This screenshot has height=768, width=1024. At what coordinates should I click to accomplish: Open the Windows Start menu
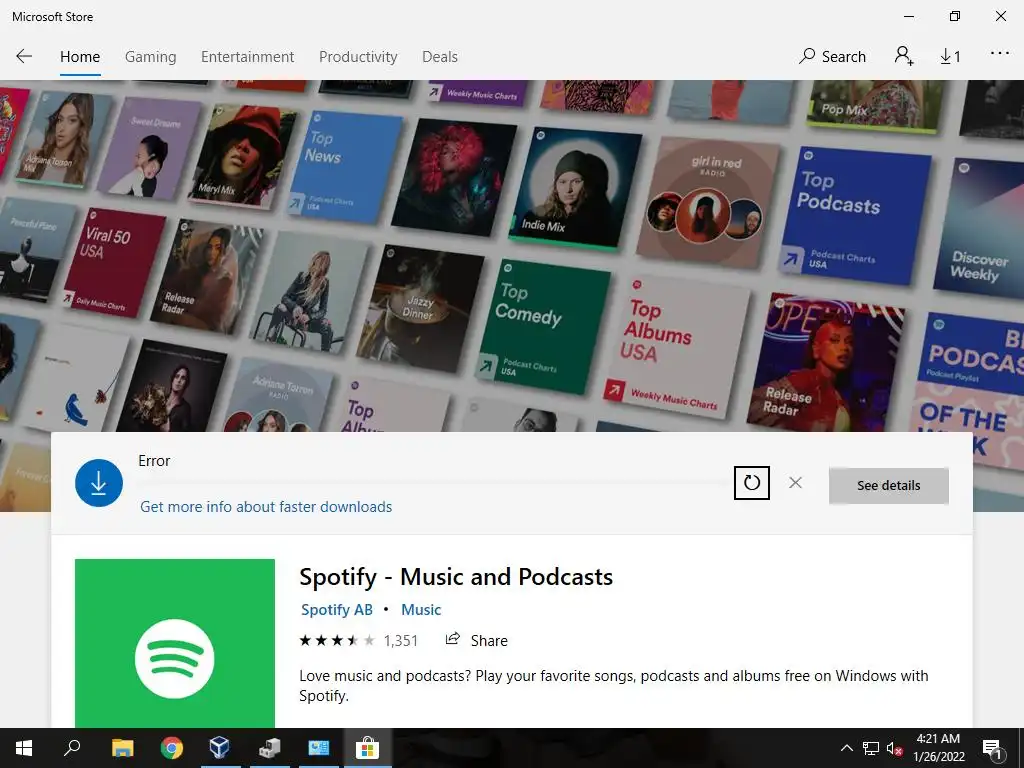coord(24,748)
